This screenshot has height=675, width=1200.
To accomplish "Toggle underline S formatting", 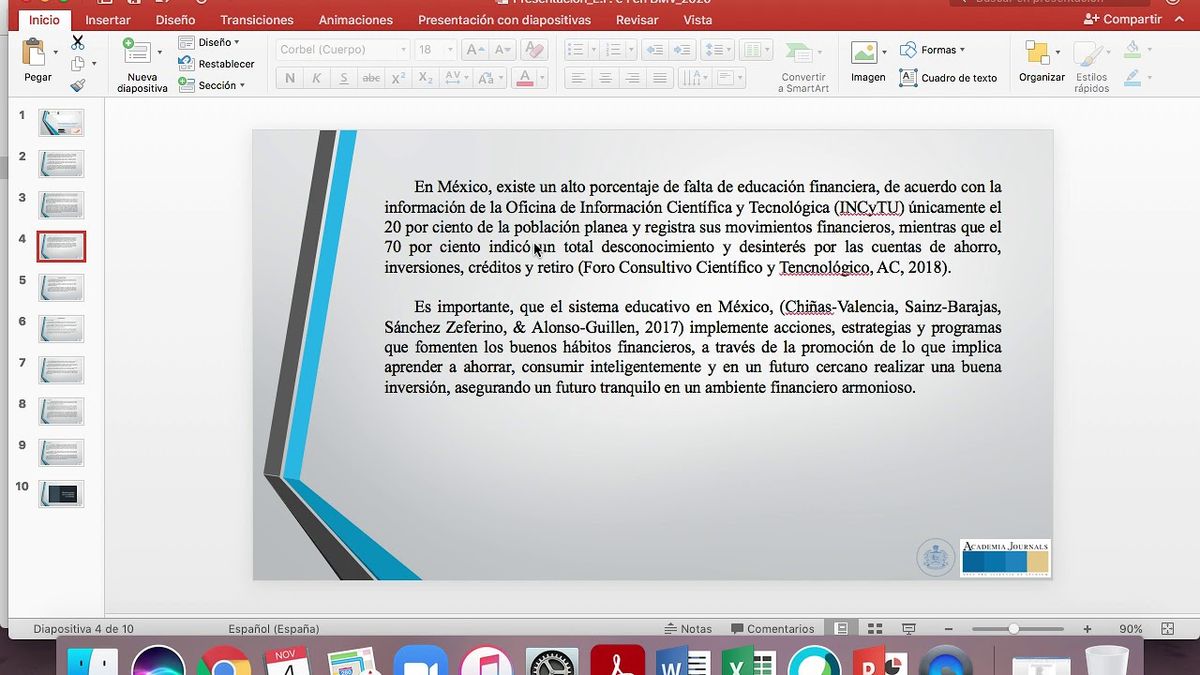I will pyautogui.click(x=344, y=78).
